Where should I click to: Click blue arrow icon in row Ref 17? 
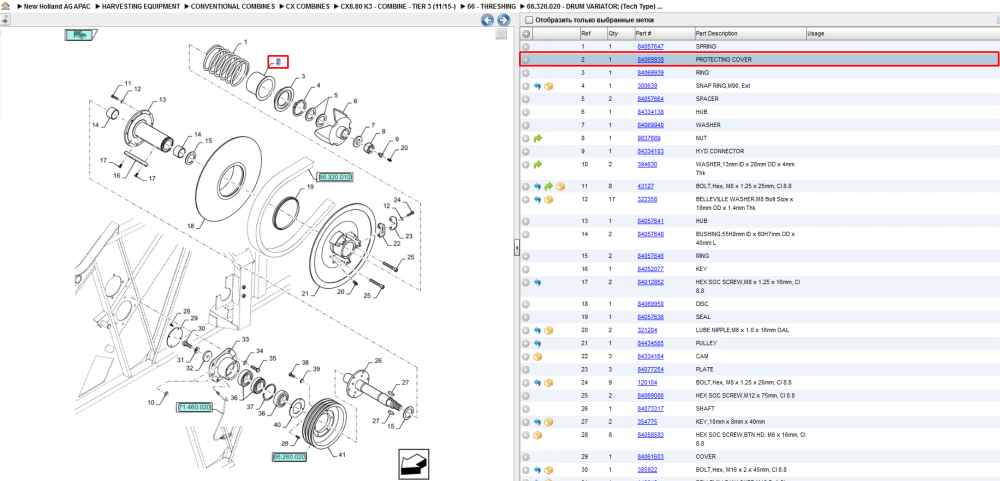538,283
